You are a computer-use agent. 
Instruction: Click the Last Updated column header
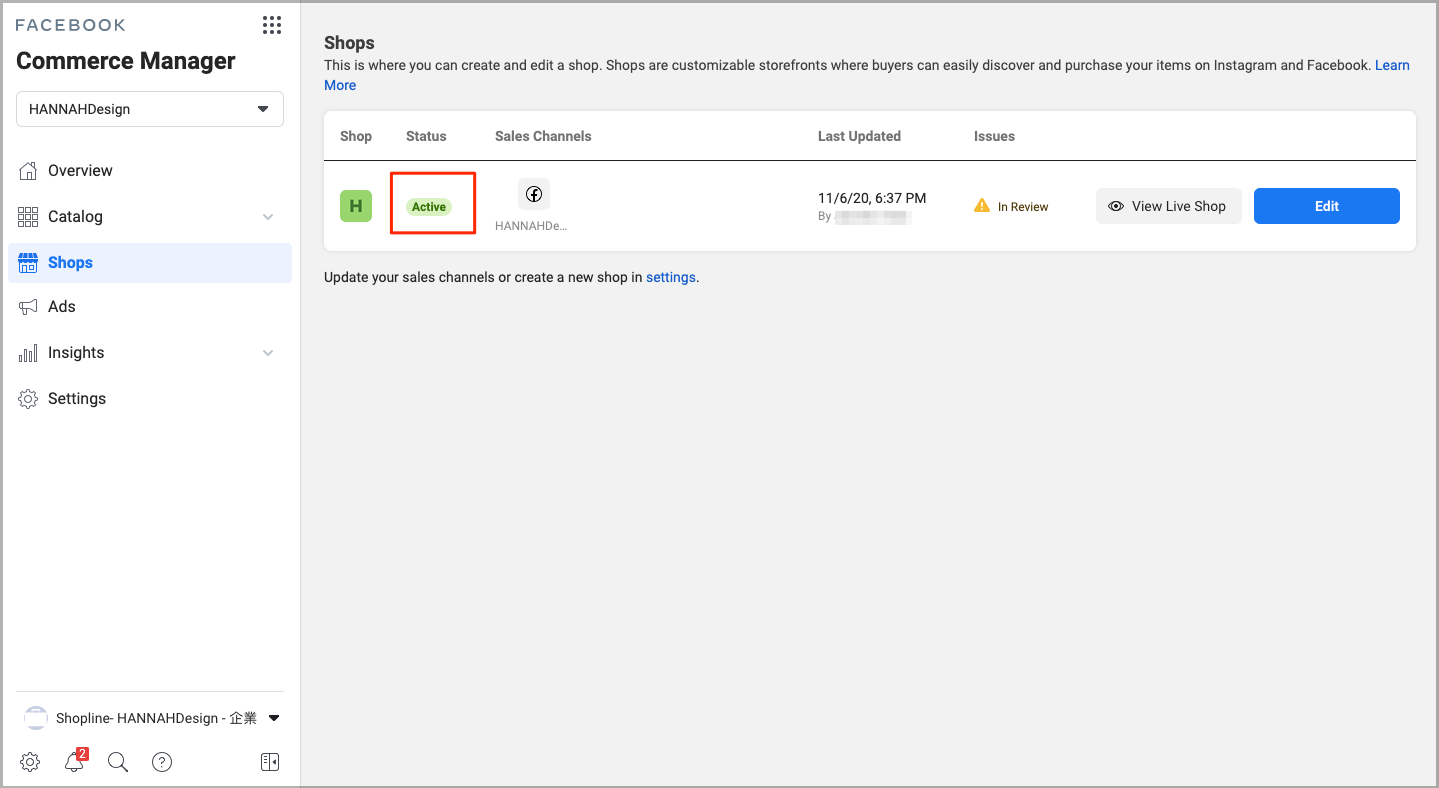(x=859, y=136)
